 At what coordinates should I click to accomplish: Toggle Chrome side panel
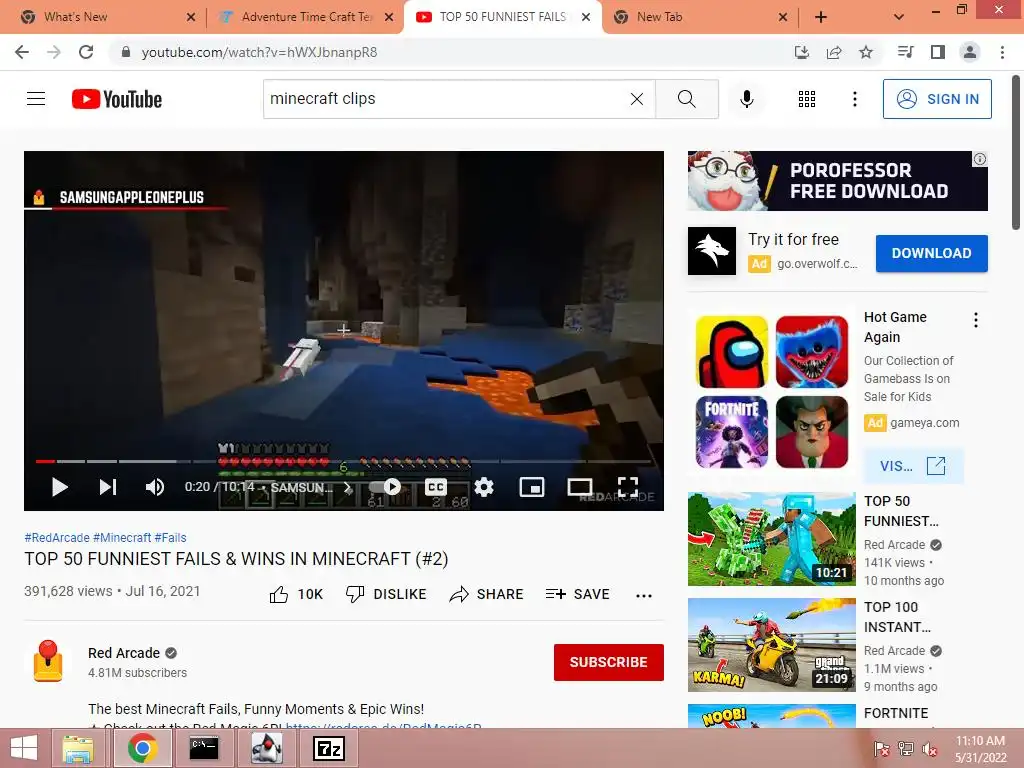[x=938, y=52]
